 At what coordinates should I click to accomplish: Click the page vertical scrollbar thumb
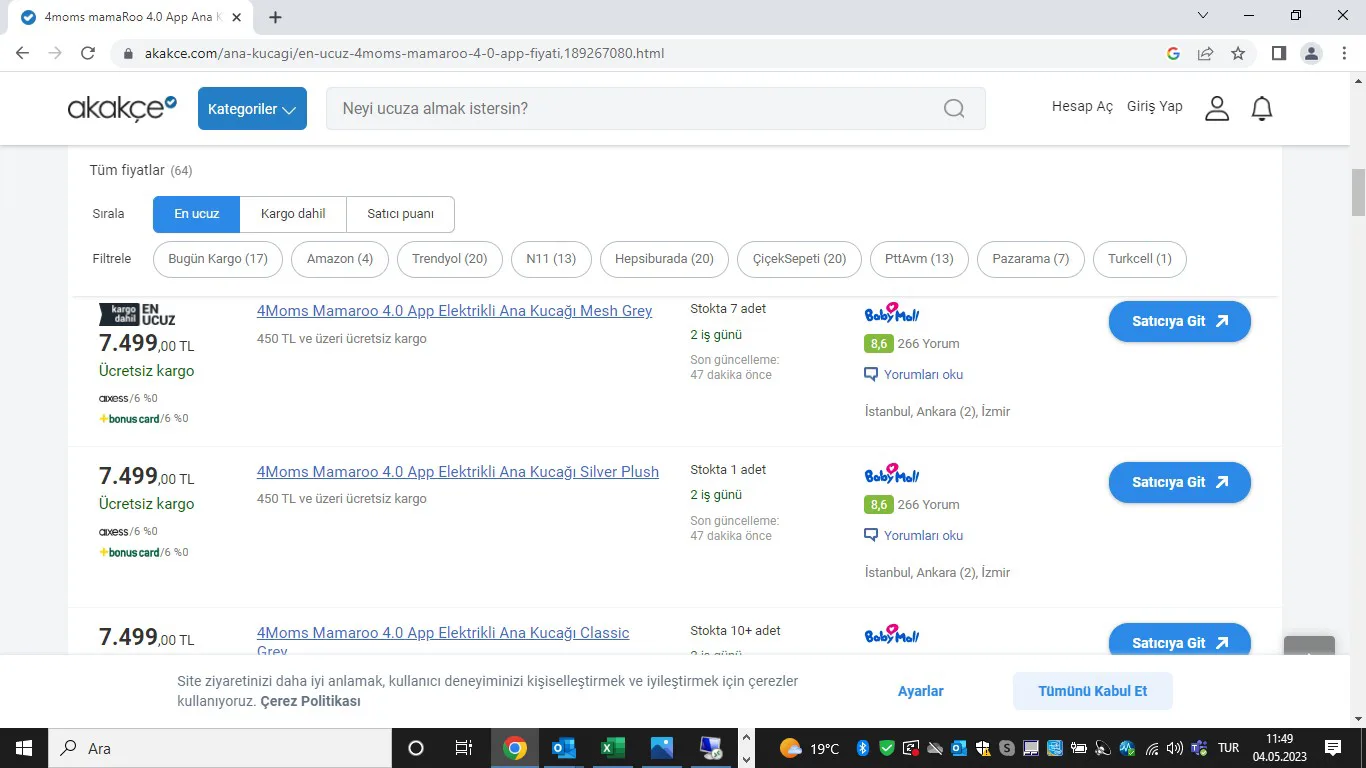pos(1358,193)
